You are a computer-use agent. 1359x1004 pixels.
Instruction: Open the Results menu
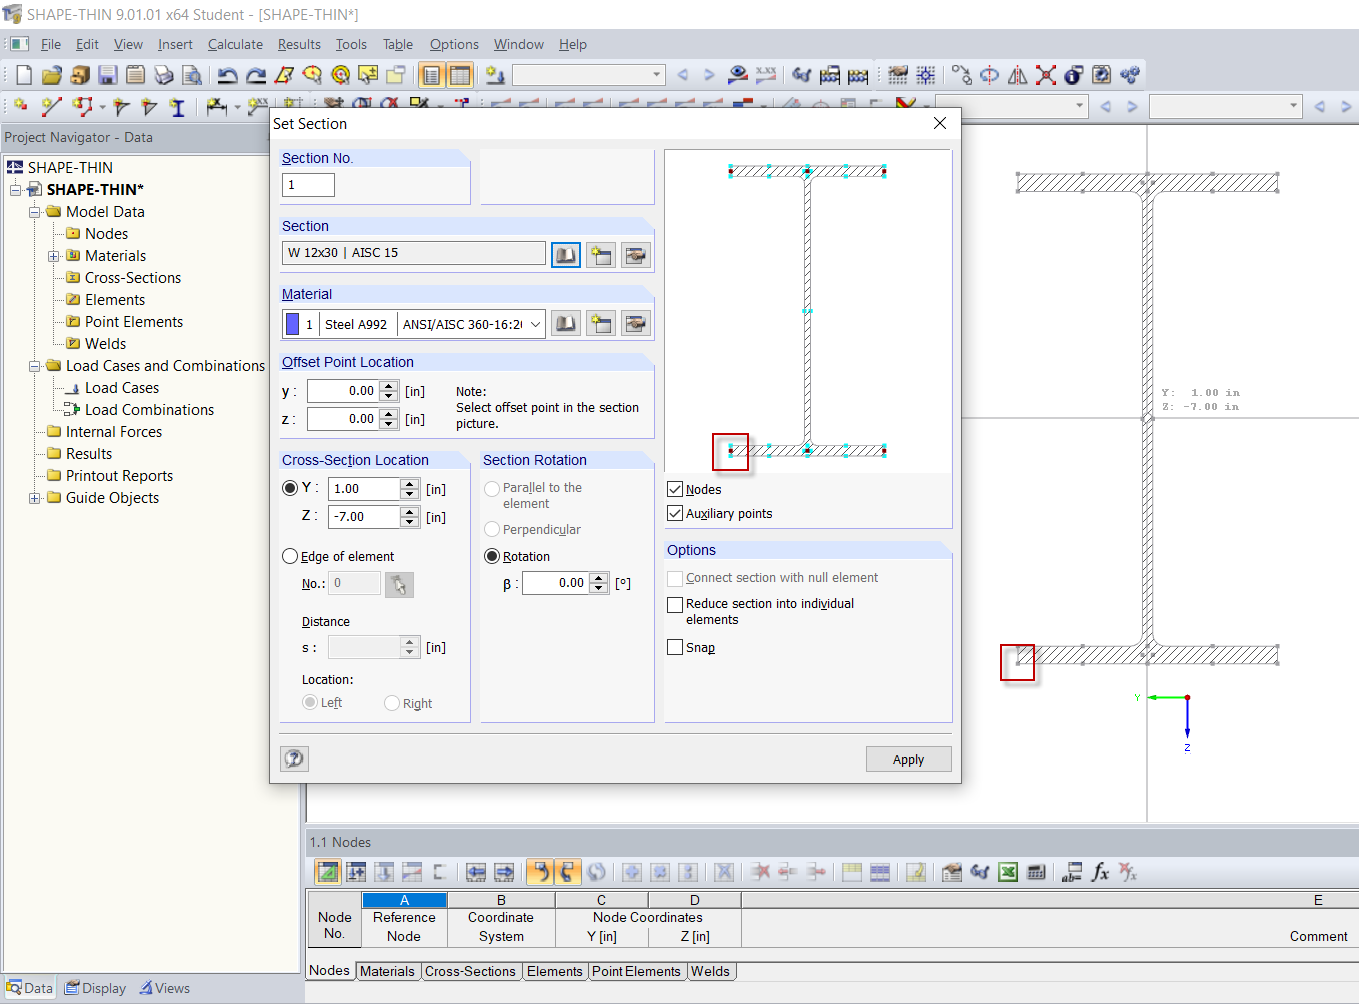click(299, 44)
